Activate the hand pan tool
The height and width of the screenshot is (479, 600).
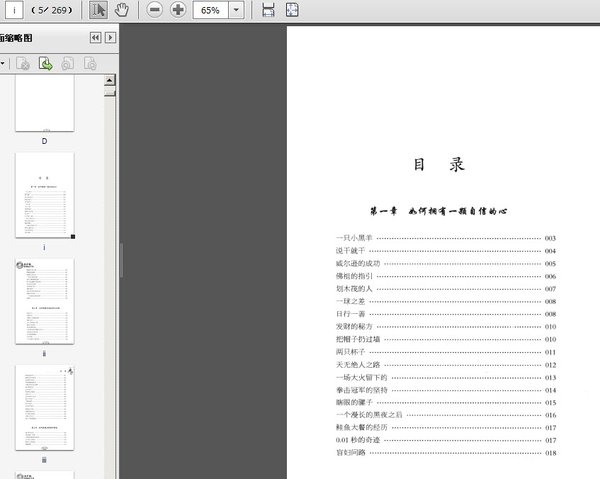coord(122,10)
